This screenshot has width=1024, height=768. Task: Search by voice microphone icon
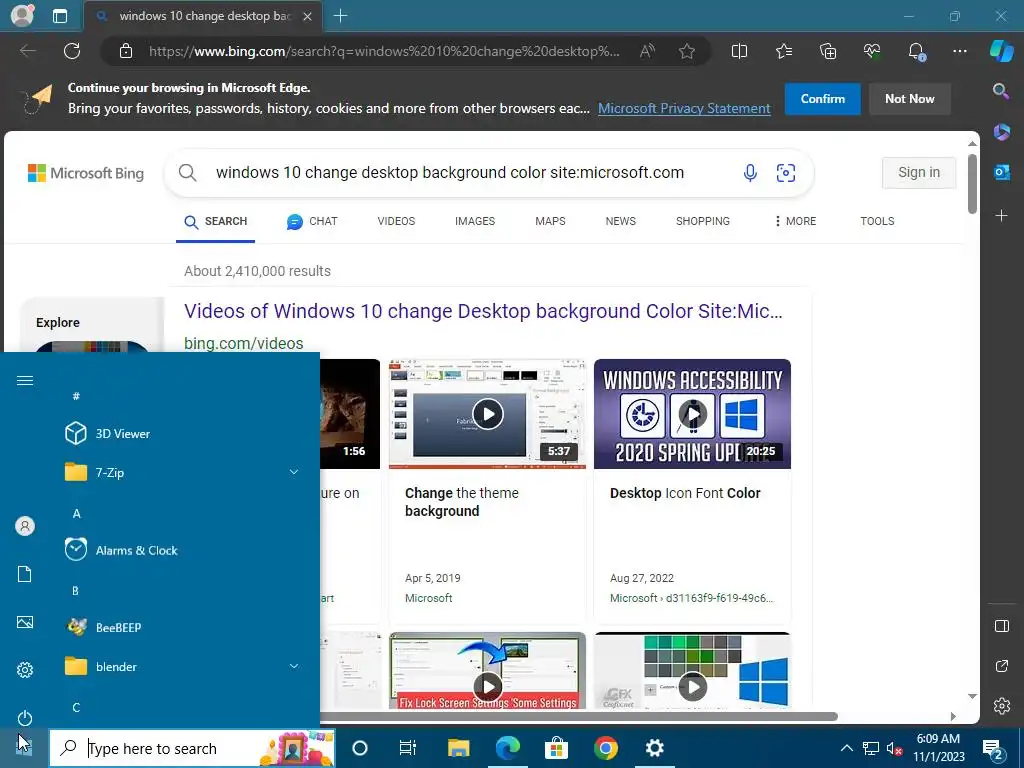(750, 172)
